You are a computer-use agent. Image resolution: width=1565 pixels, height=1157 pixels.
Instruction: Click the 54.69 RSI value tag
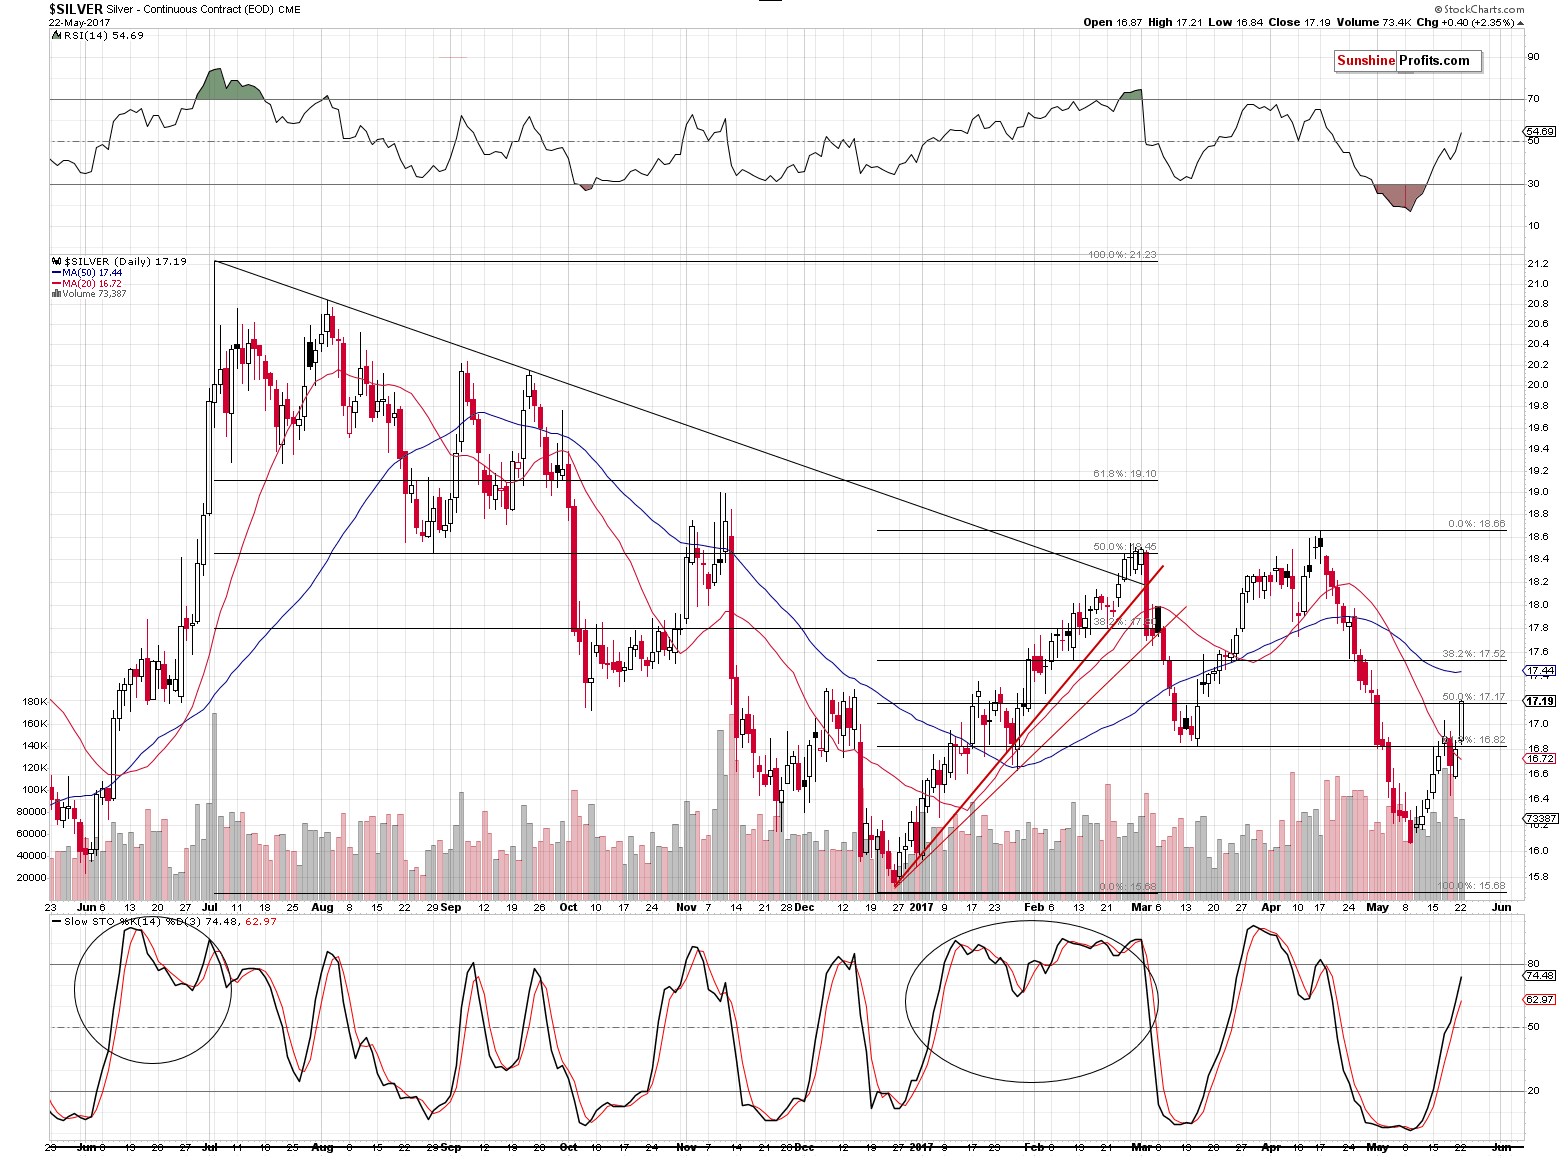click(1540, 132)
